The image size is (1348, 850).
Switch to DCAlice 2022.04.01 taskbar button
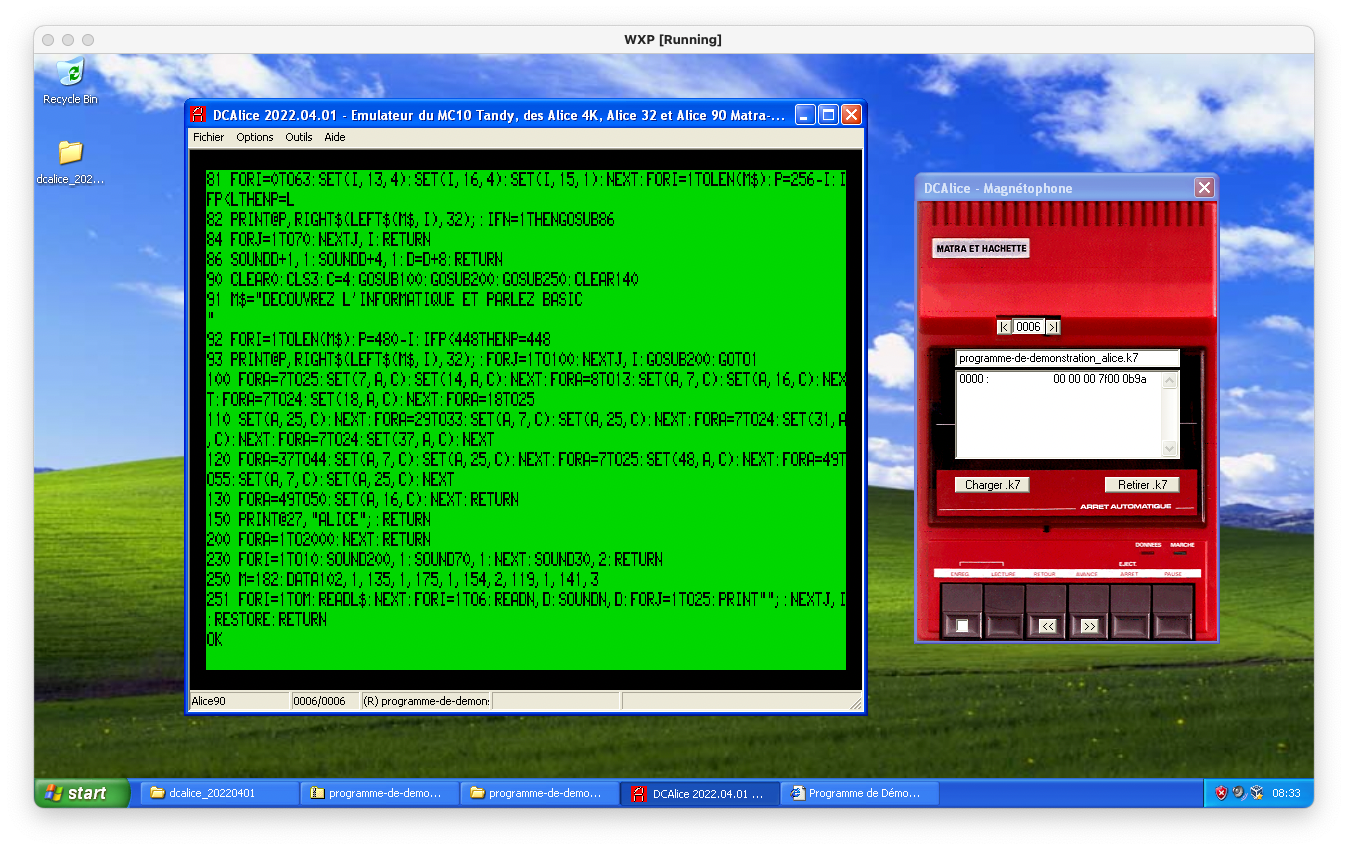699,793
